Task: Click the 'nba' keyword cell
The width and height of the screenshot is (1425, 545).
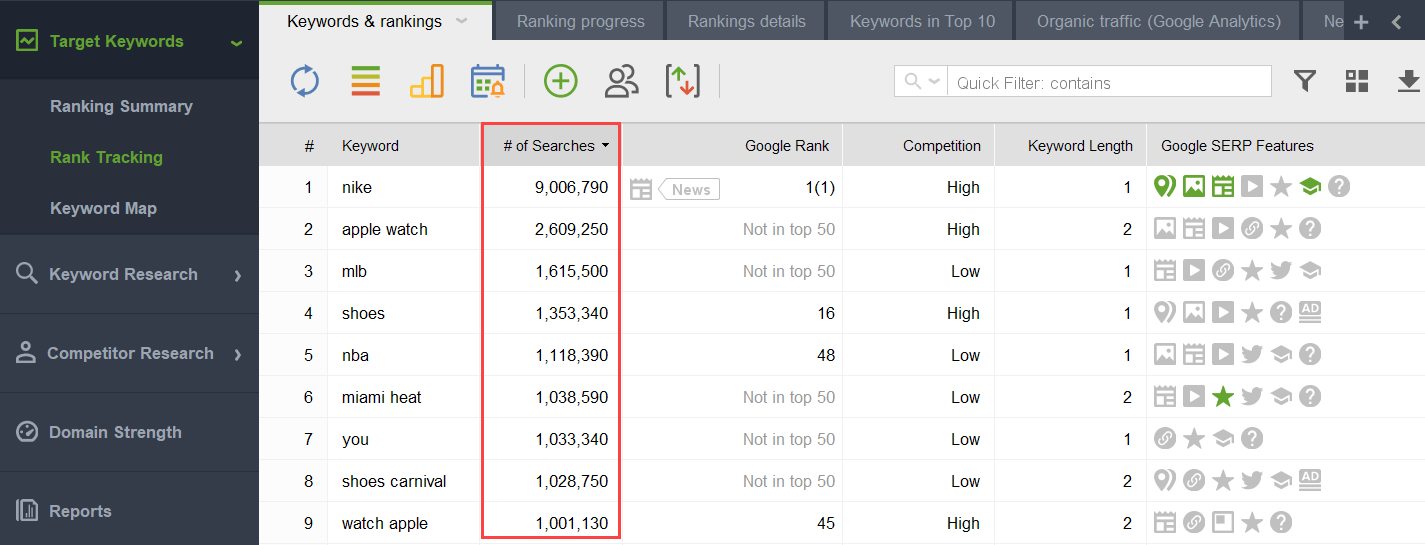Action: pyautogui.click(x=355, y=355)
